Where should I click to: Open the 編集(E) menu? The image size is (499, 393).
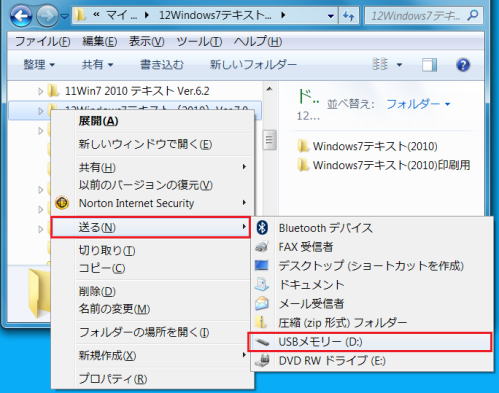pos(100,42)
